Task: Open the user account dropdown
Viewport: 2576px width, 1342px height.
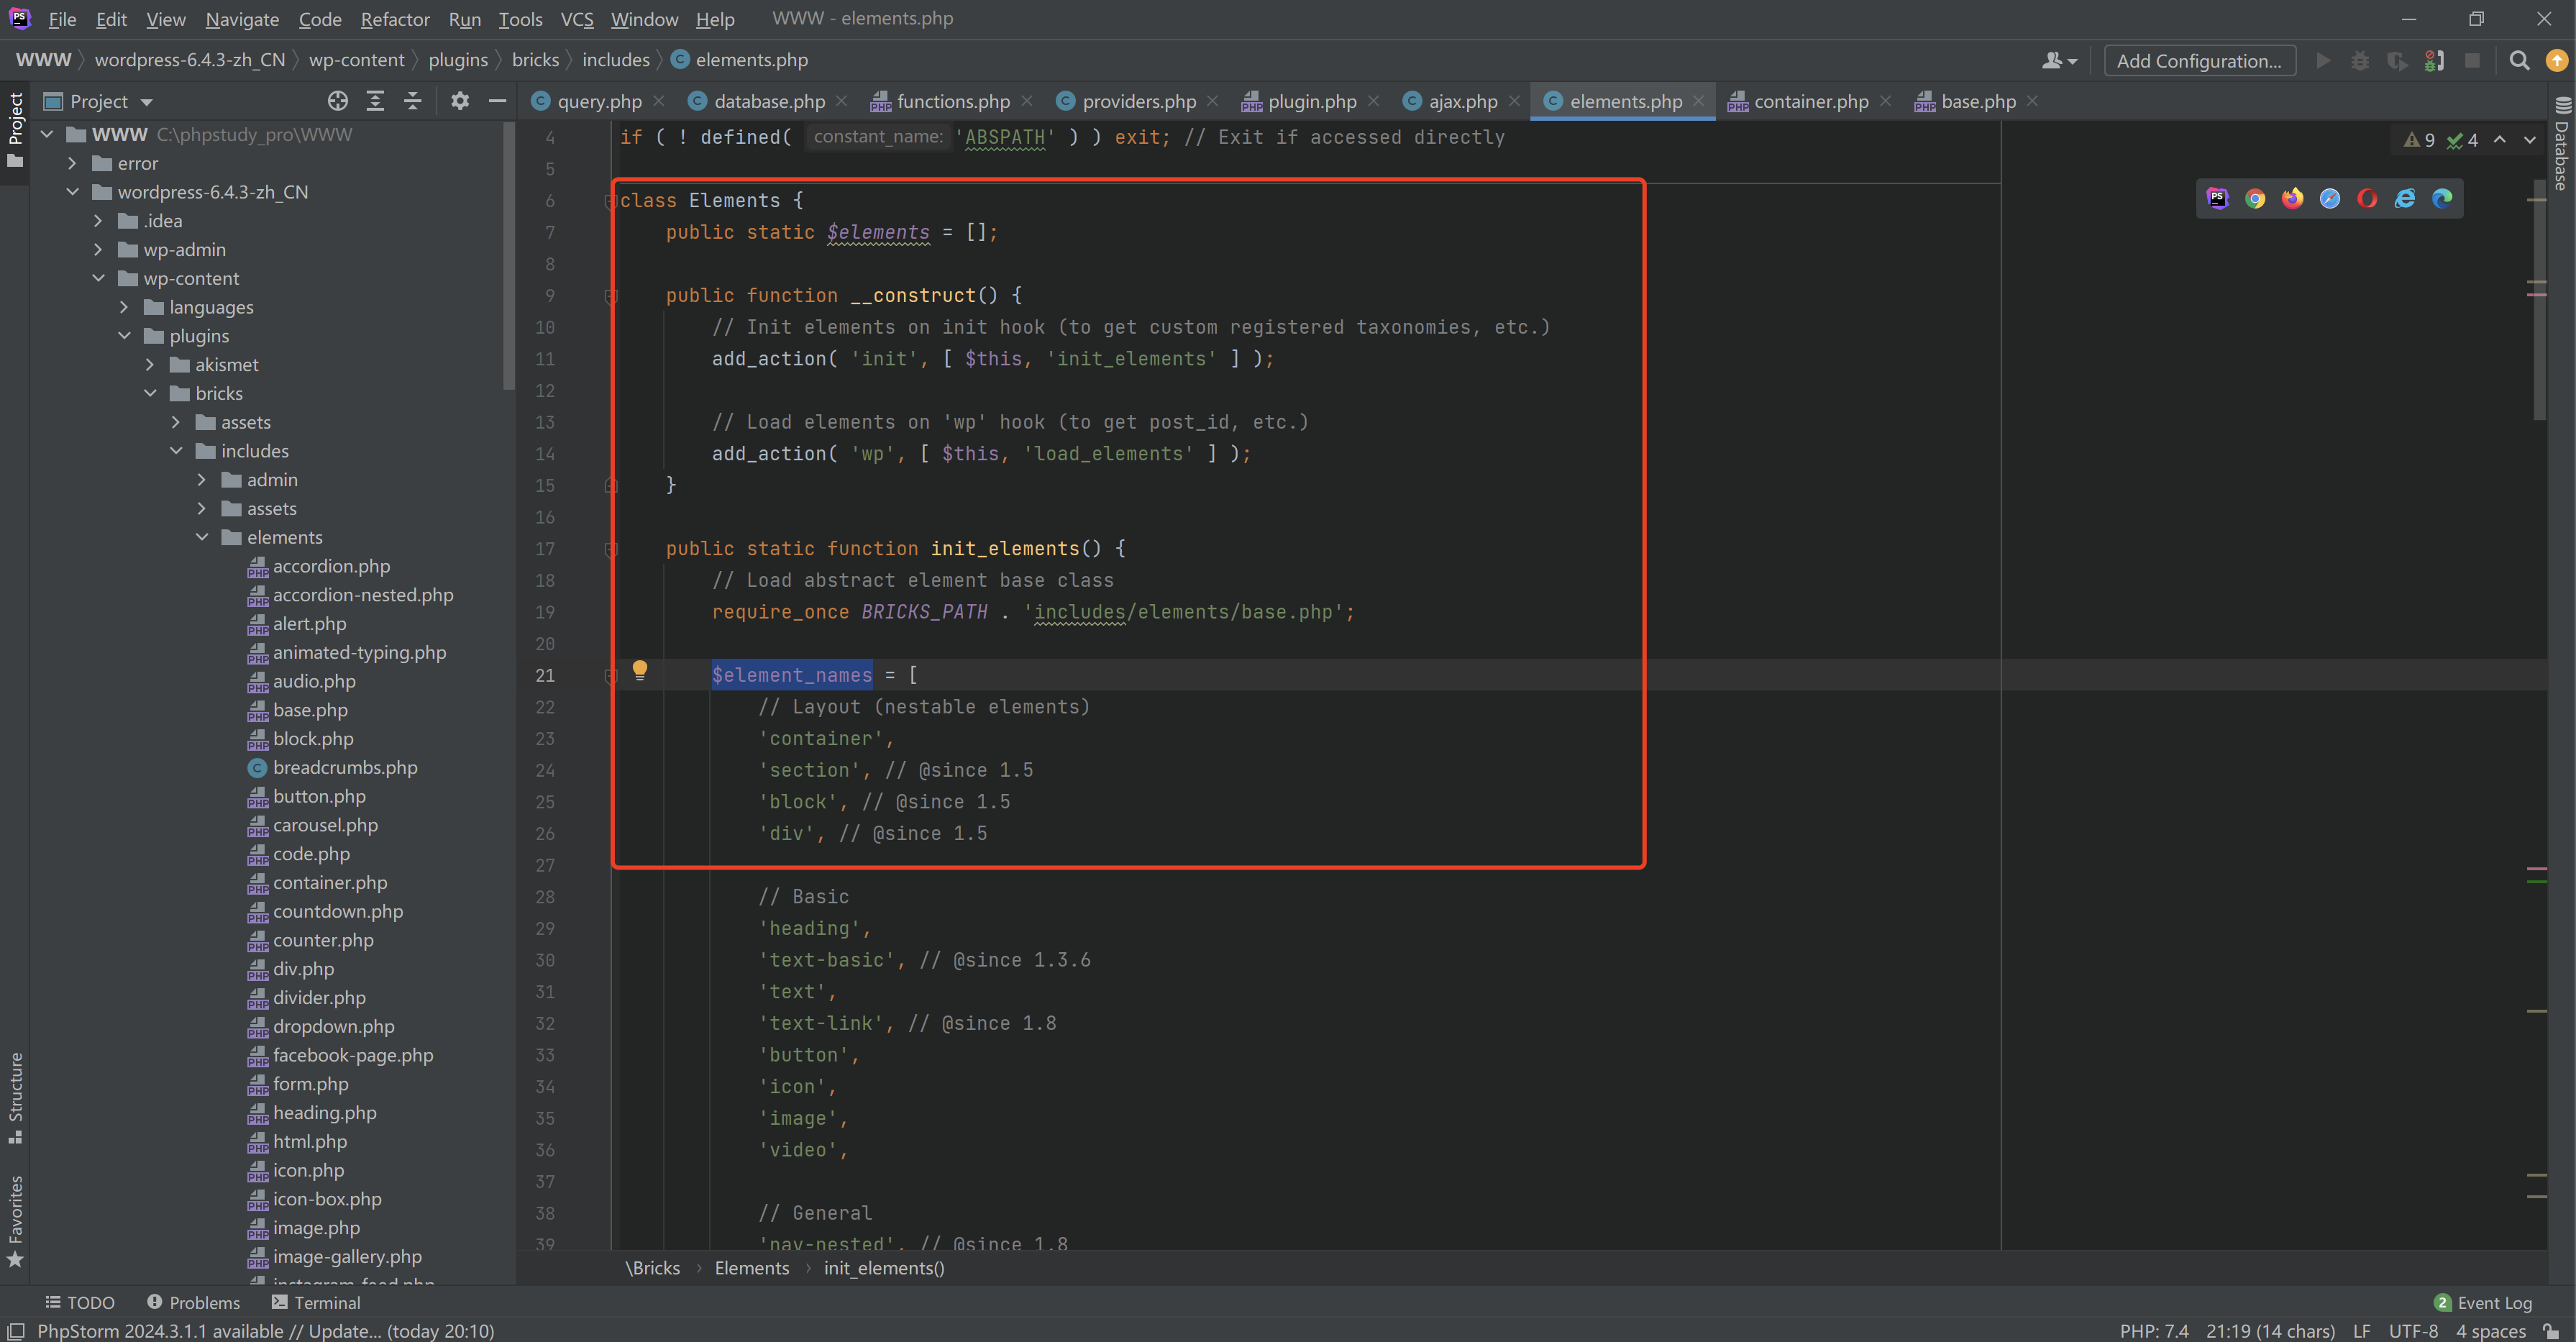Action: point(2059,61)
